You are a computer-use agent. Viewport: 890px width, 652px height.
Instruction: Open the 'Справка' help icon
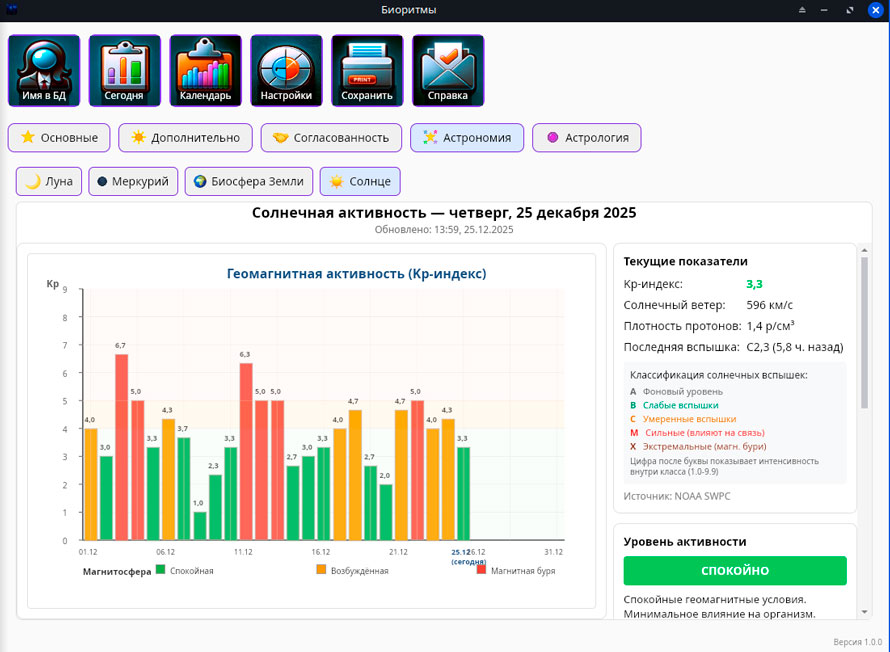[448, 71]
